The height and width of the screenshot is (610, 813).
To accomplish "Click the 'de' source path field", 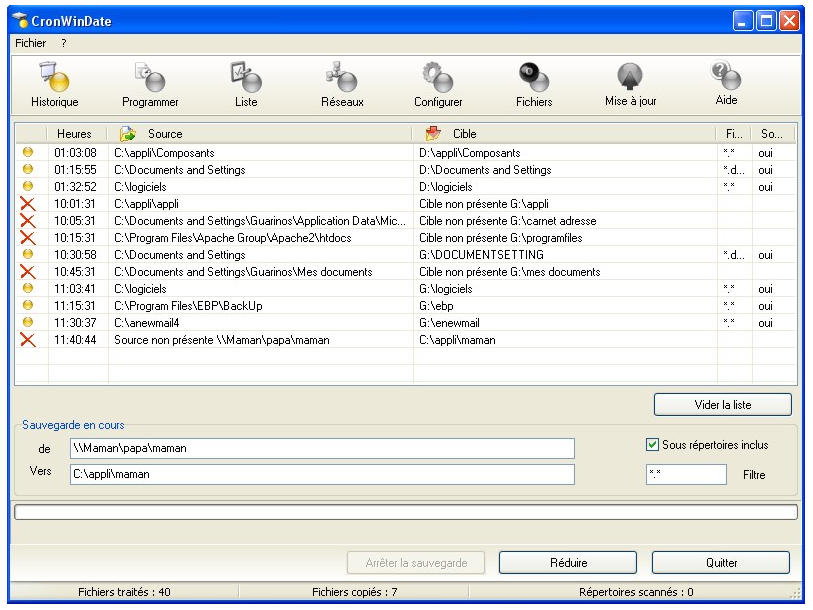I will point(322,448).
